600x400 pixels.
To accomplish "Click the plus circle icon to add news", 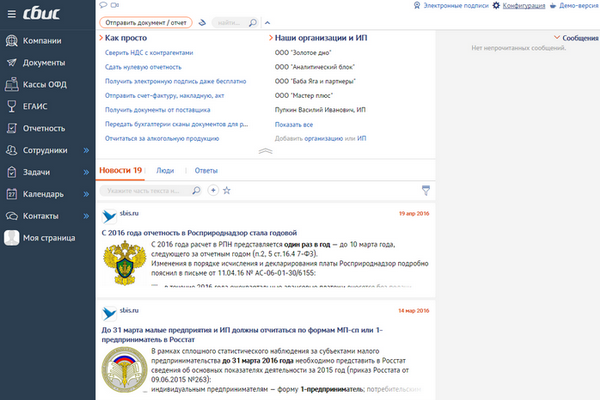I will point(213,190).
